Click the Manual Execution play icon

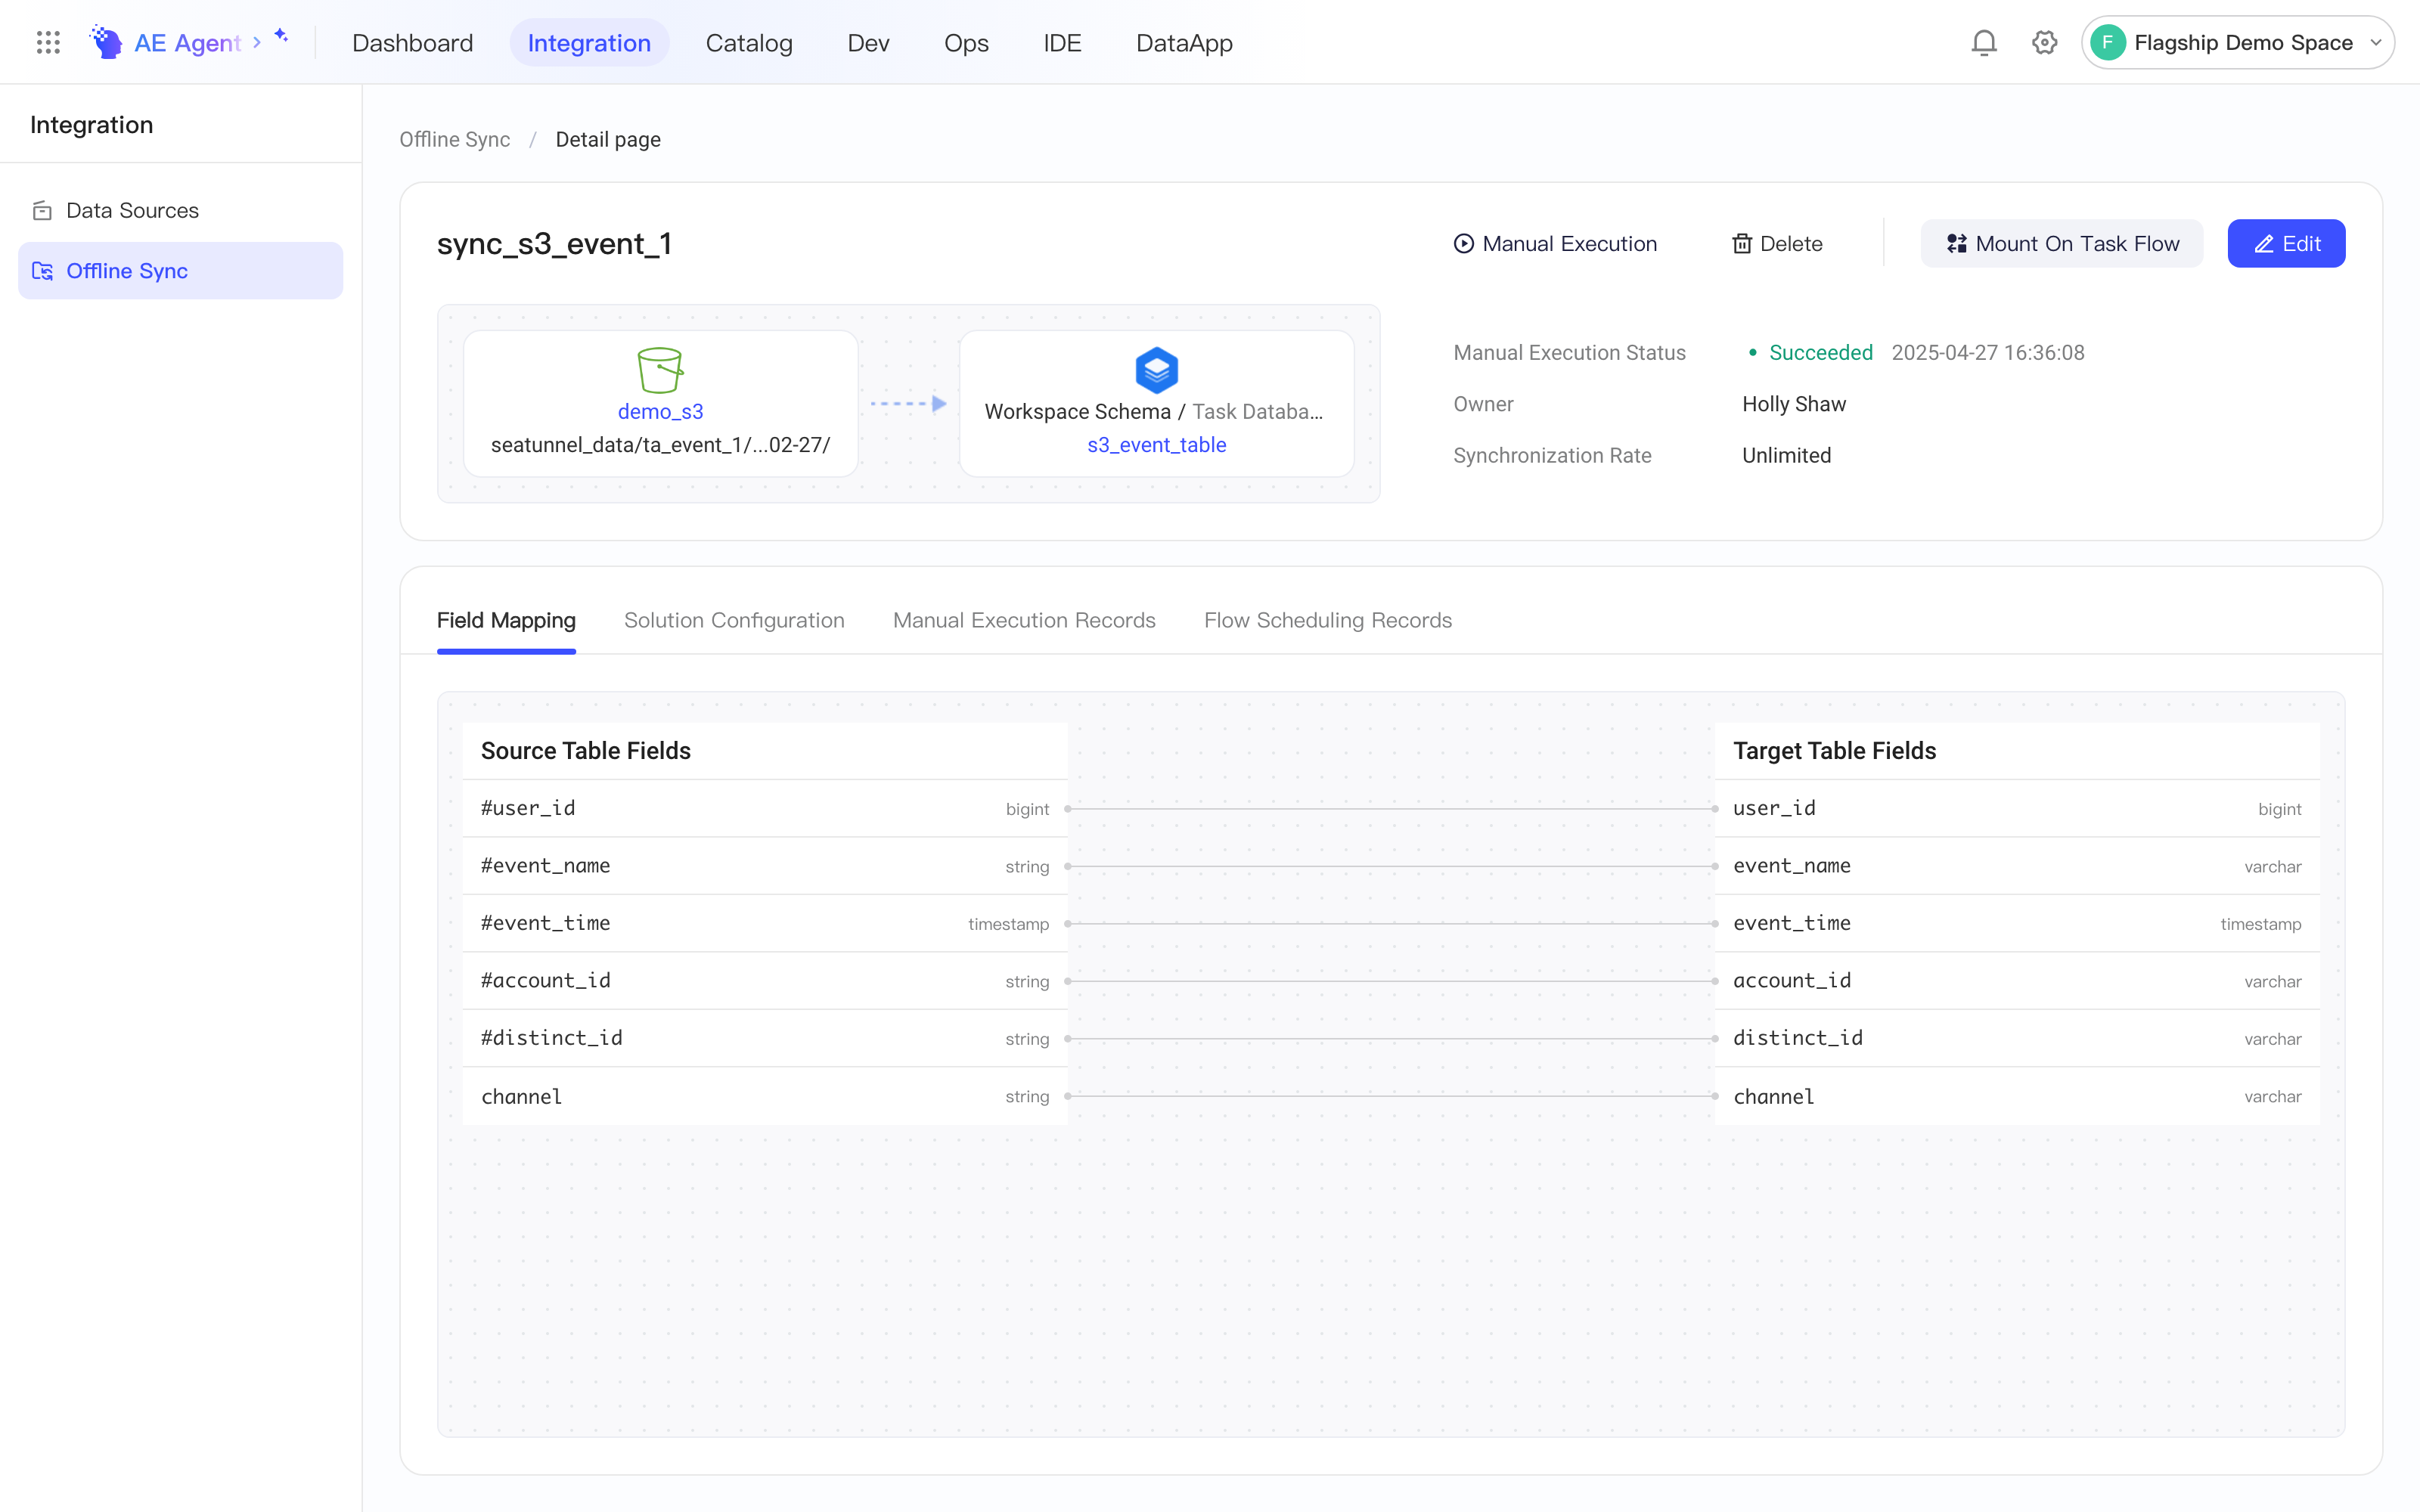[1463, 243]
